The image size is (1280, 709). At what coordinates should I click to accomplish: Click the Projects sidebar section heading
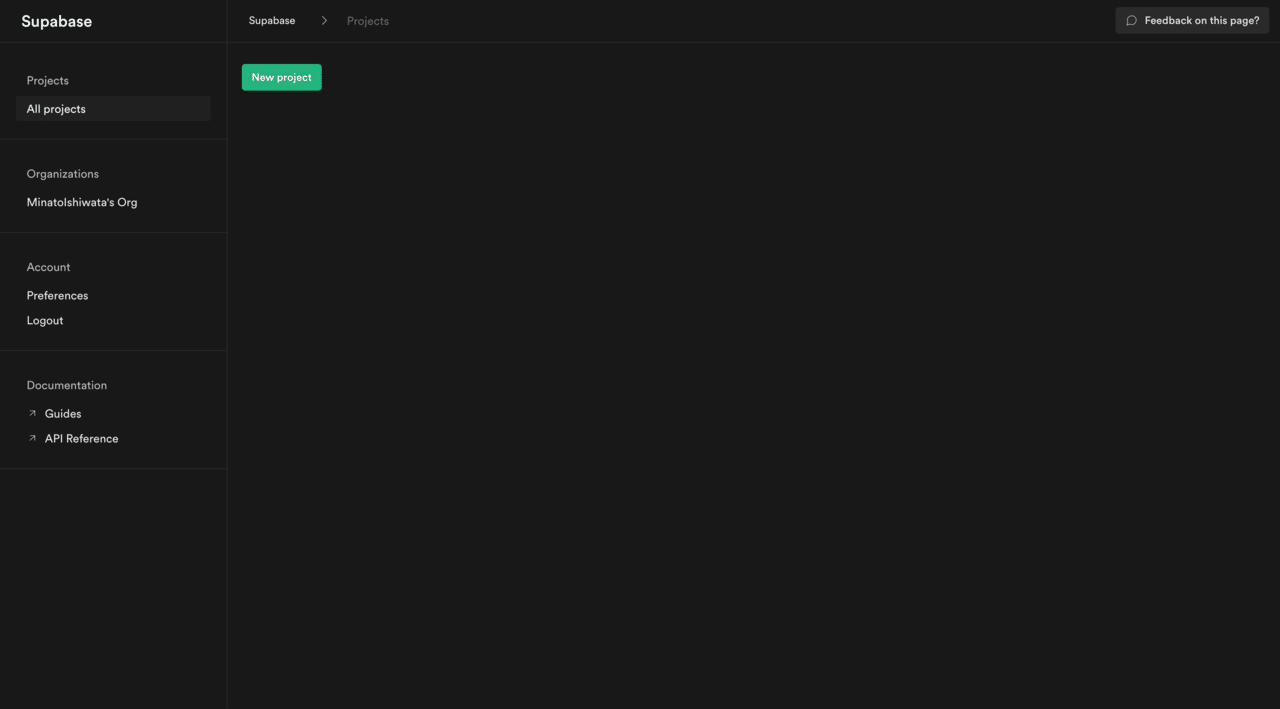[48, 81]
